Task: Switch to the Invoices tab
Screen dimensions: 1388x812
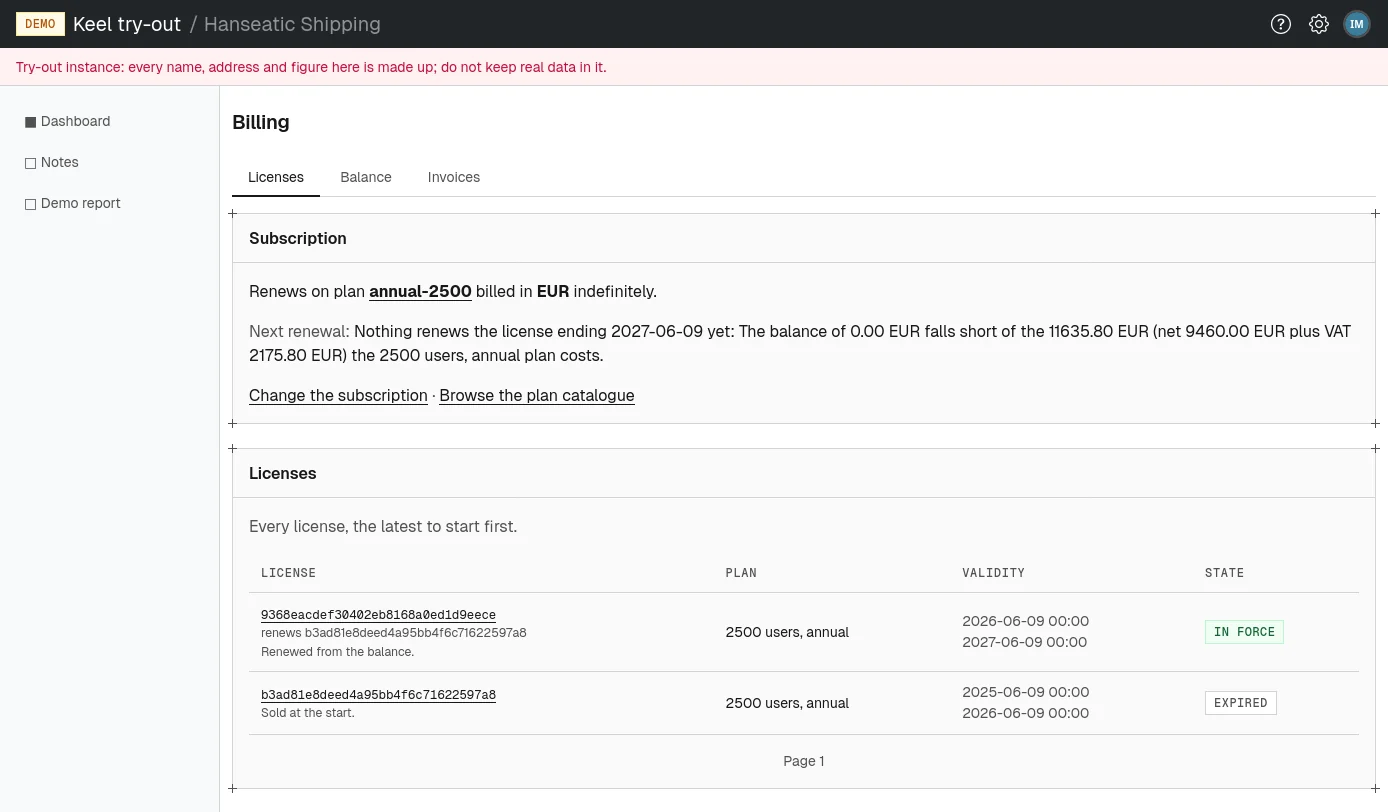Action: (x=454, y=177)
